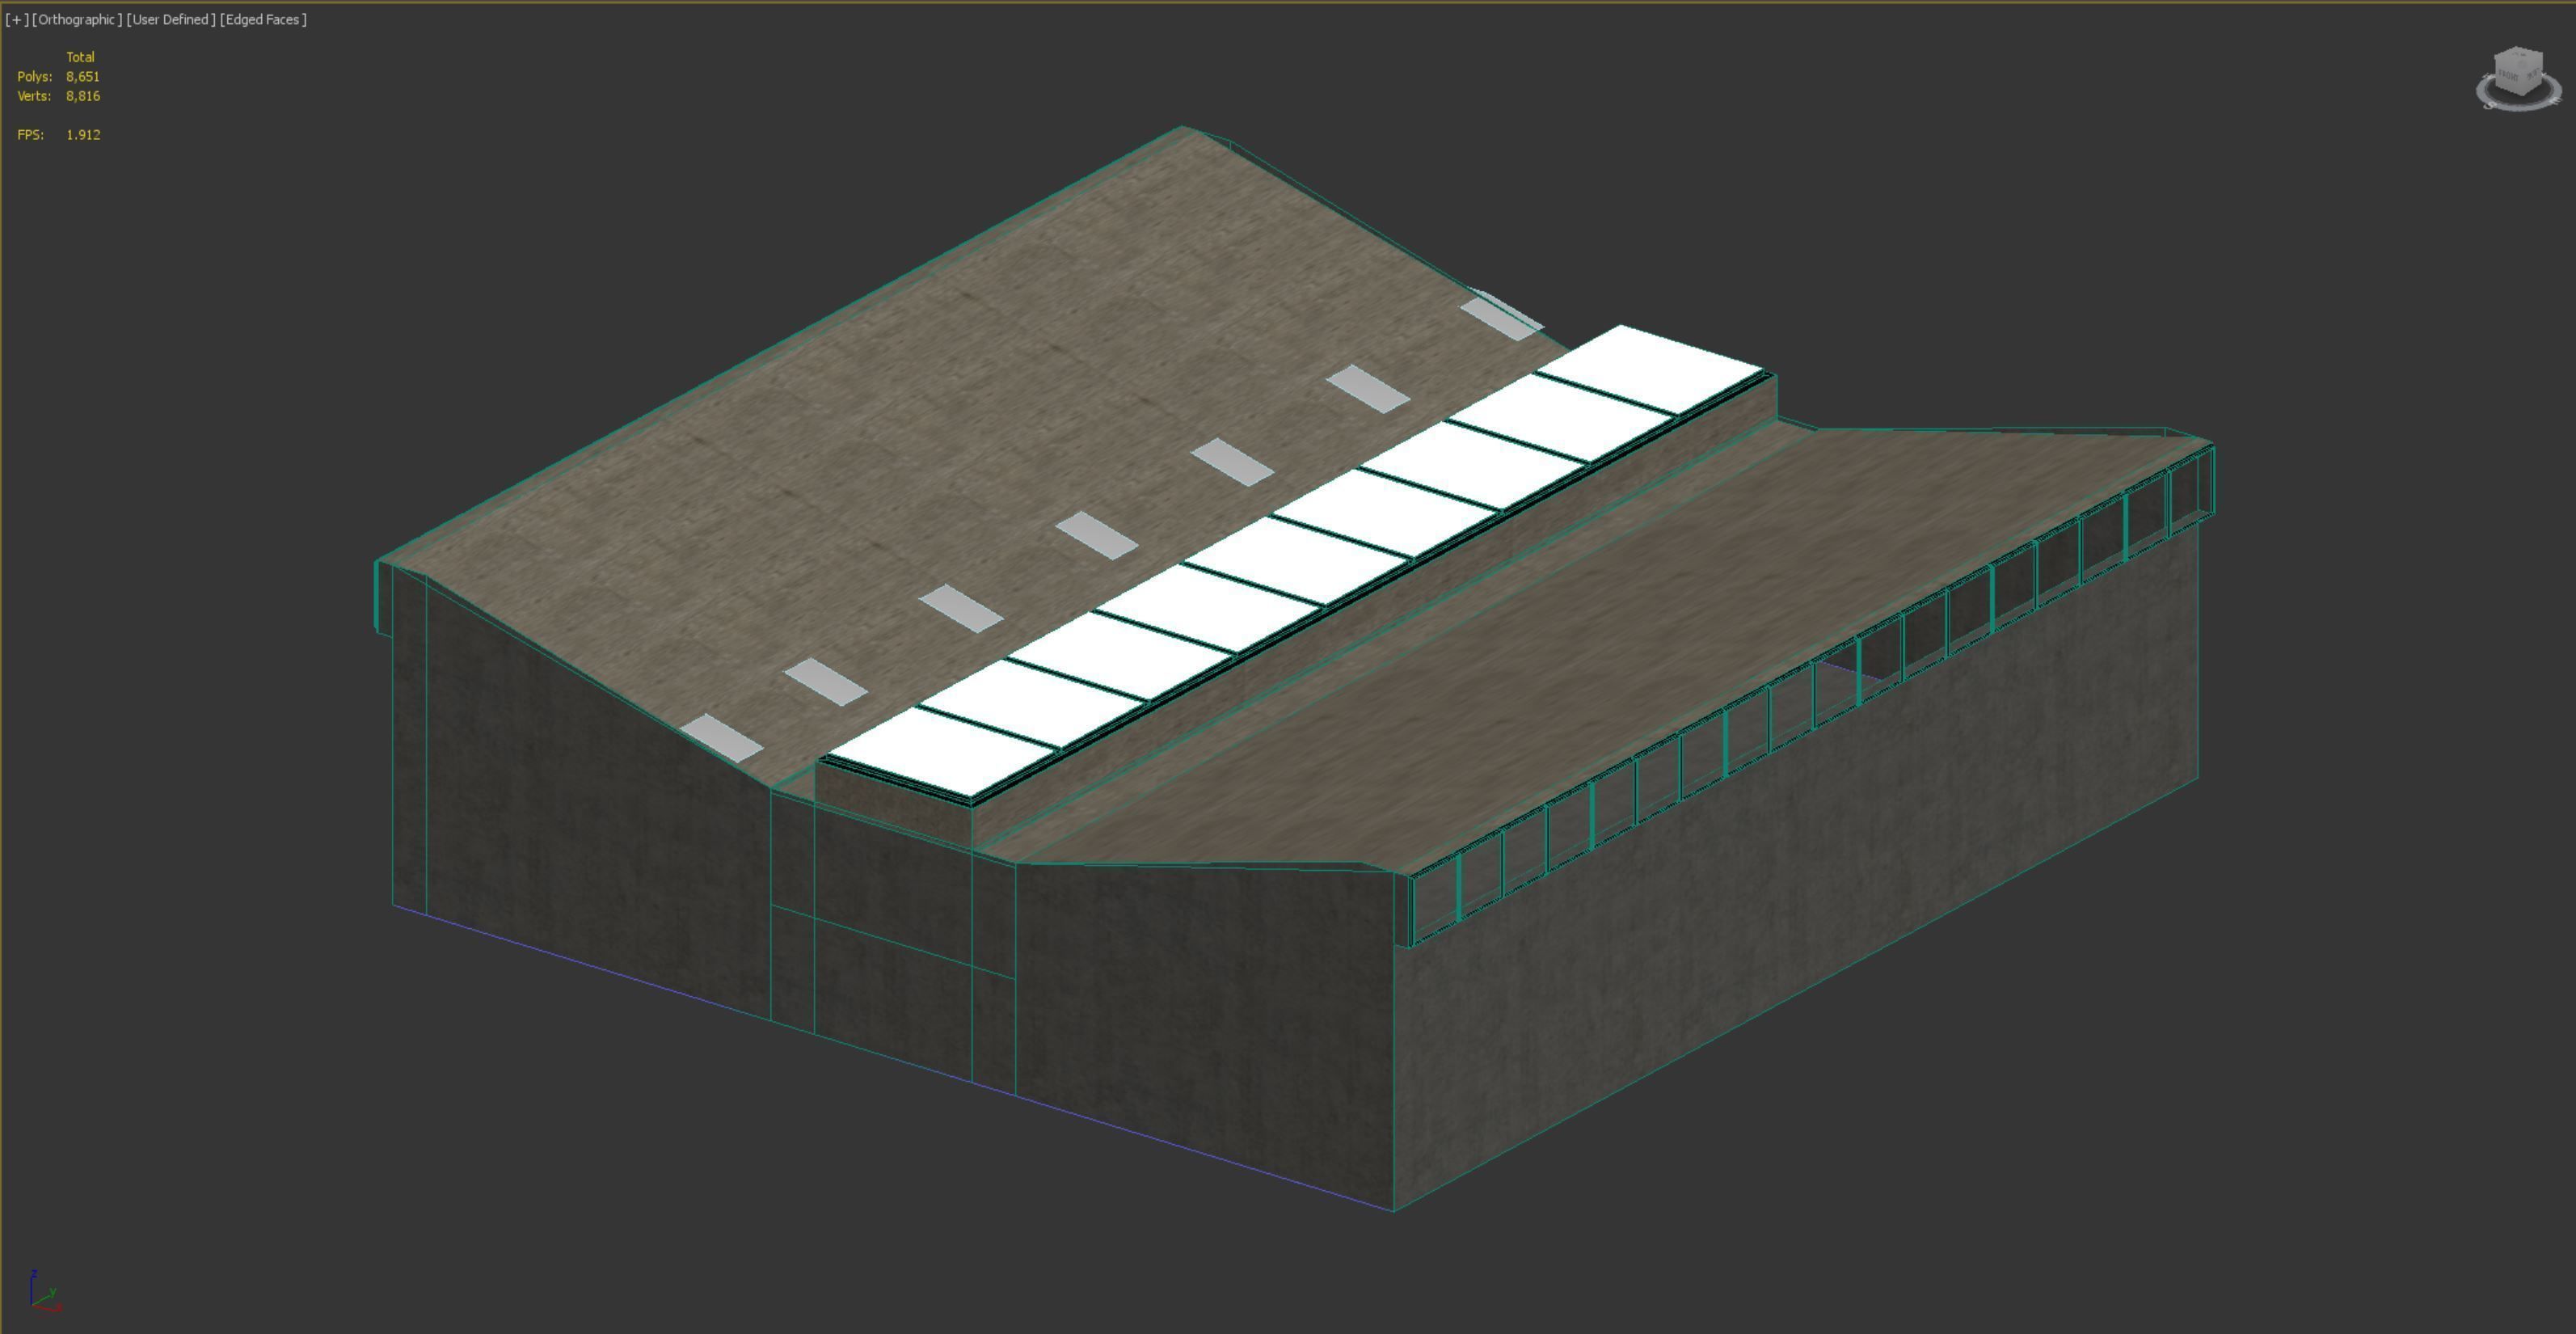Viewport: 2576px width, 1334px height.
Task: Click the FPS value 1.912
Action: pyautogui.click(x=83, y=134)
